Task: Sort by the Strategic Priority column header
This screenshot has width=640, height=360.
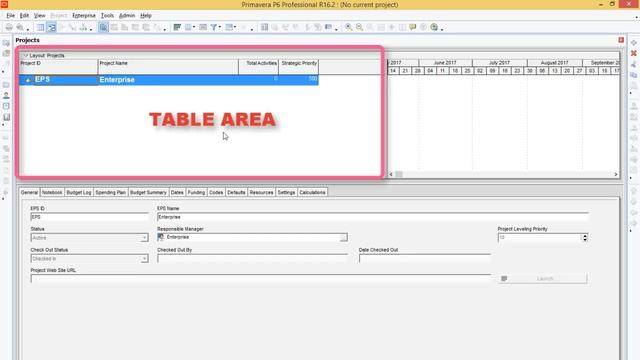Action: 299,67
